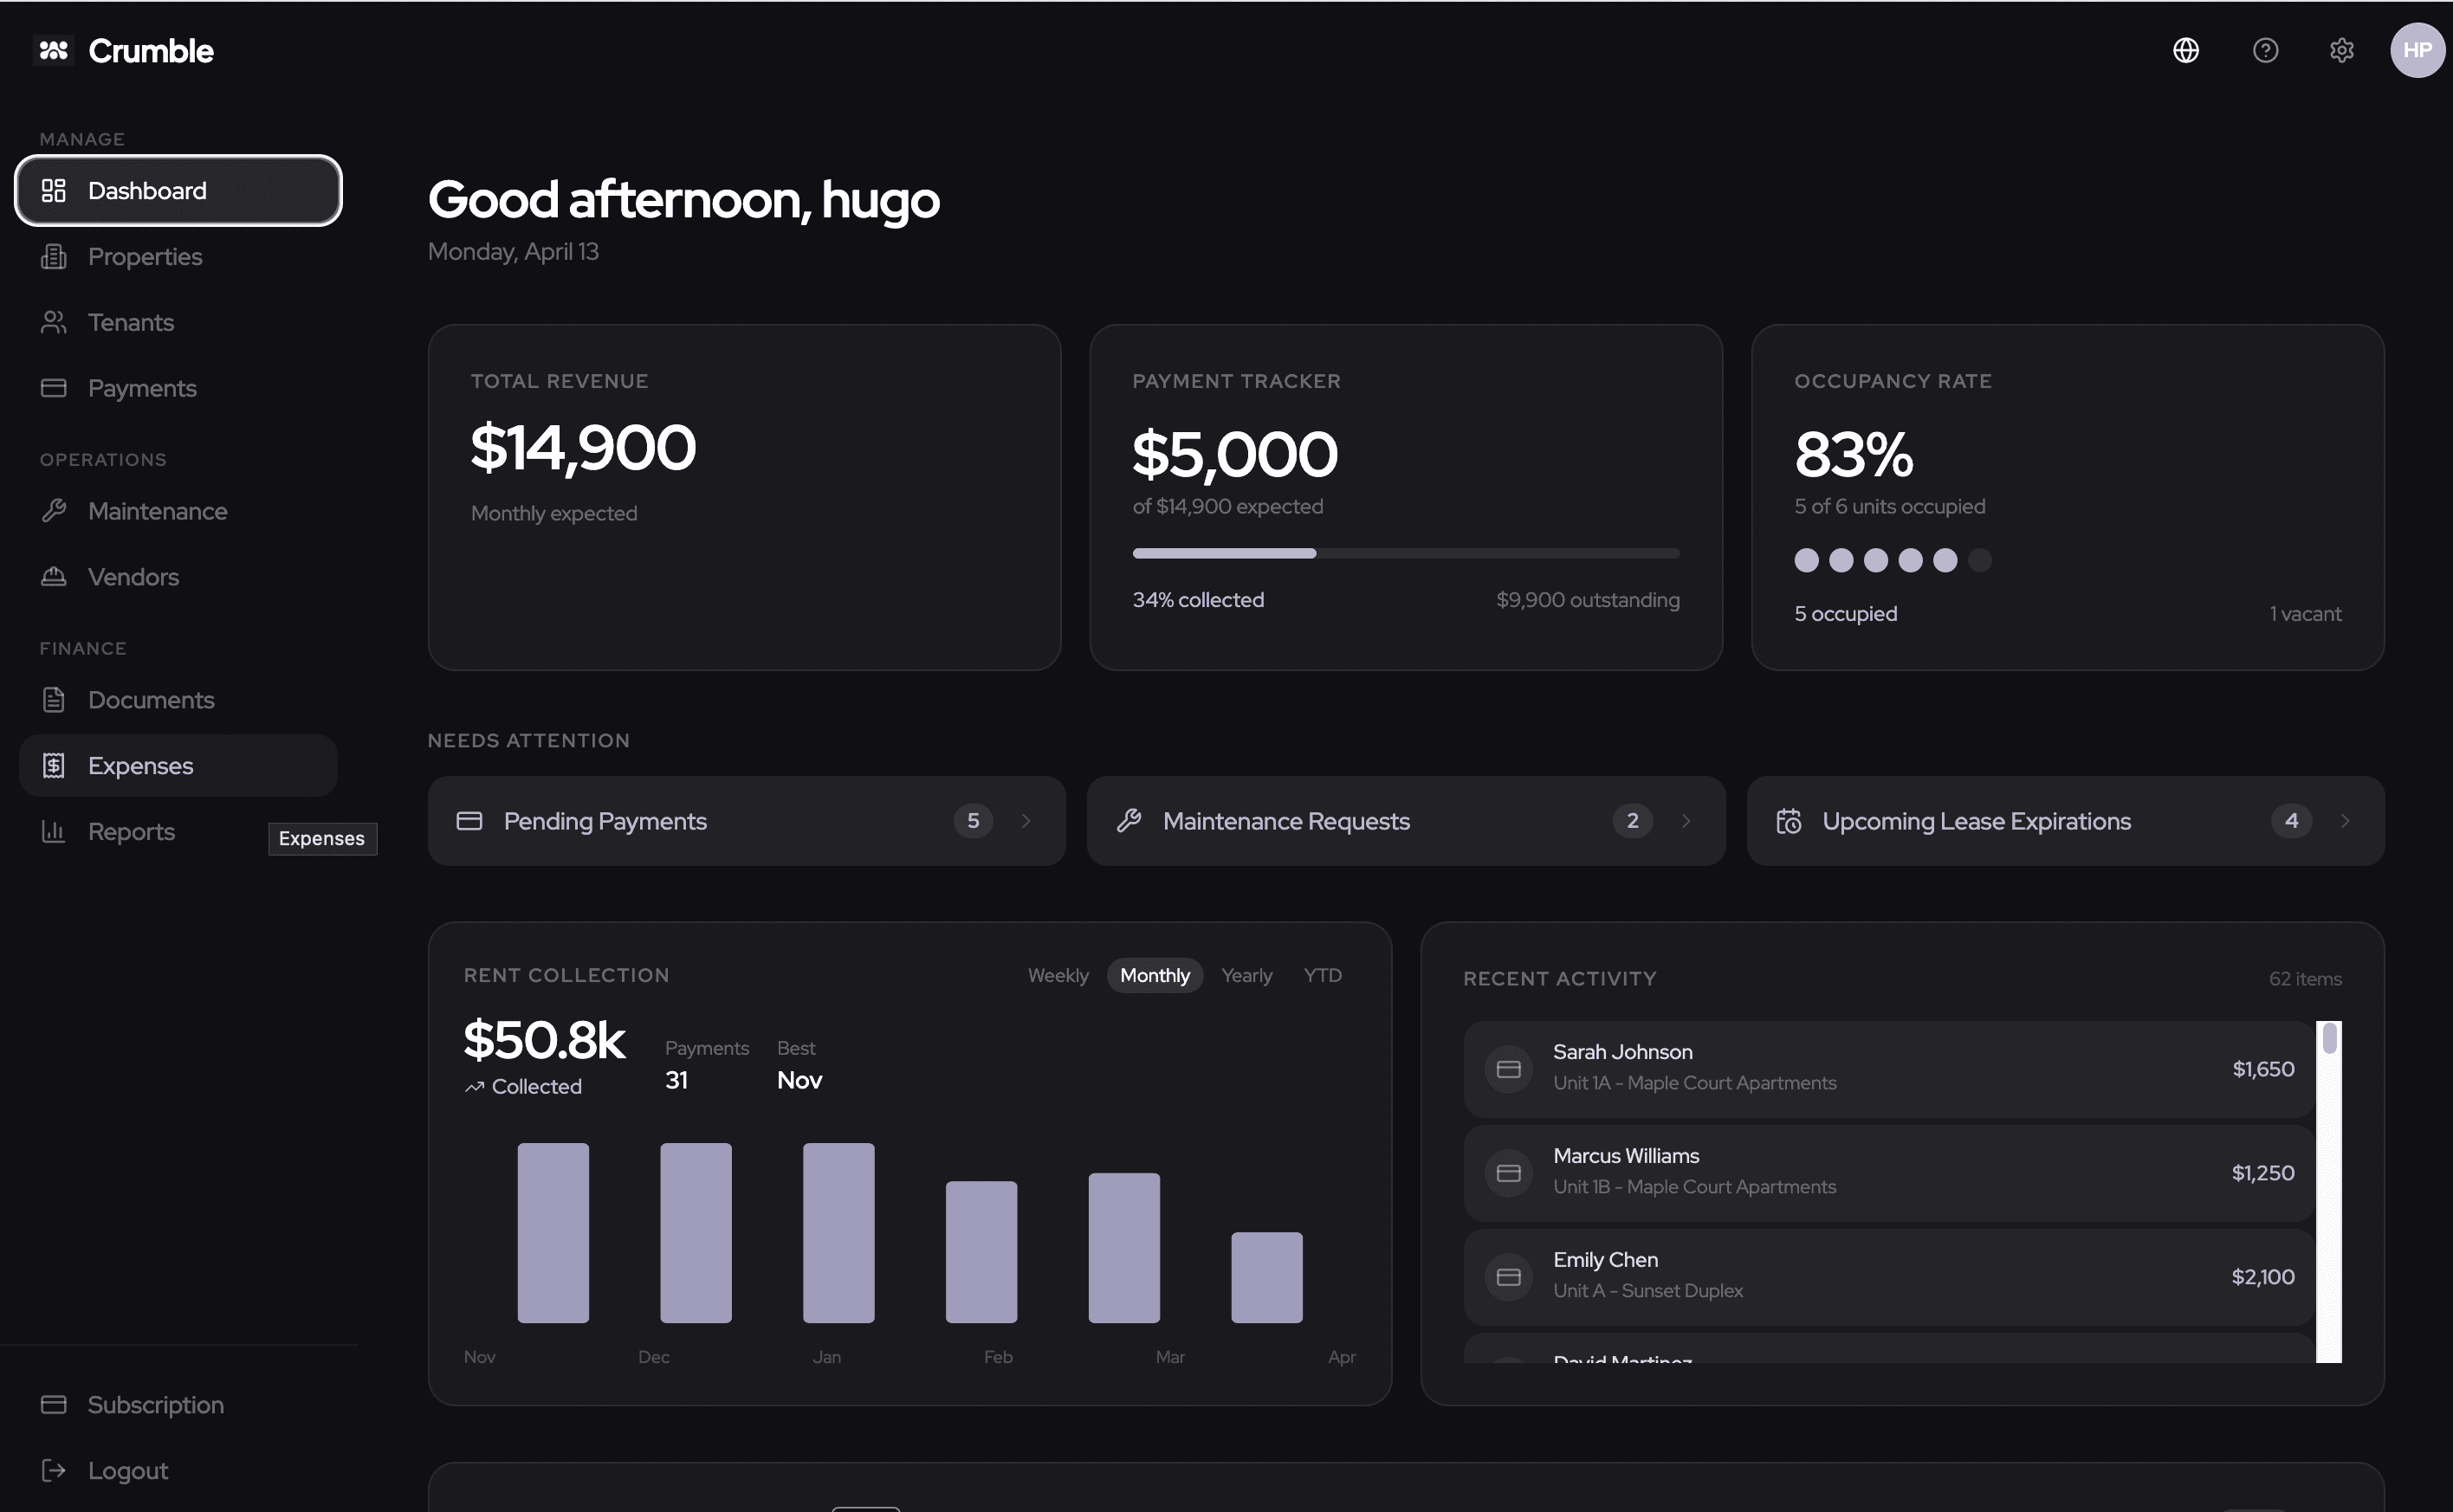Viewport: 2453px width, 1512px height.
Task: Click the Logout link
Action: coord(127,1470)
